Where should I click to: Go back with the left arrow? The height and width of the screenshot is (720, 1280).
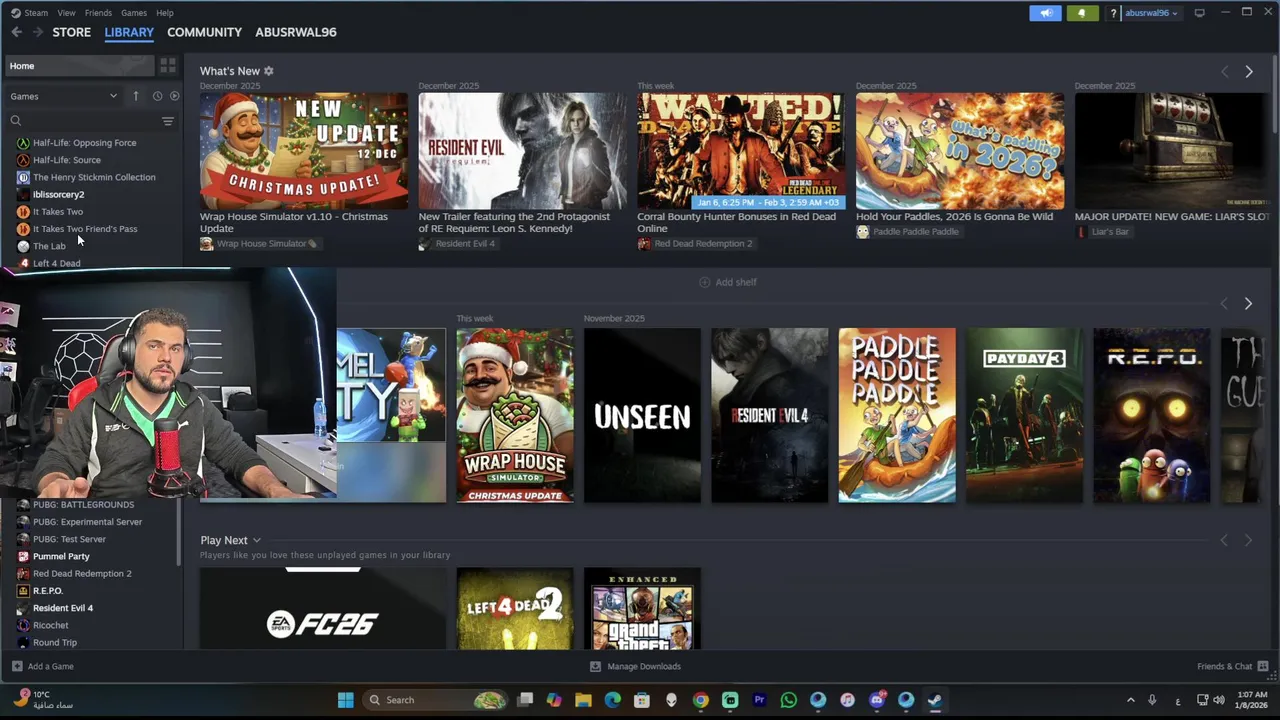tap(16, 32)
